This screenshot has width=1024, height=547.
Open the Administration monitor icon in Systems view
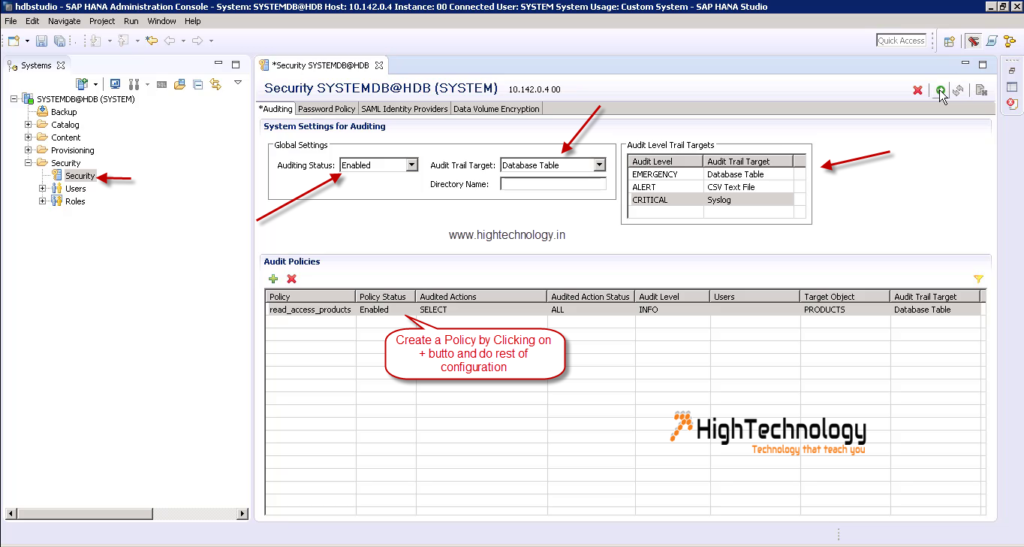pos(115,84)
